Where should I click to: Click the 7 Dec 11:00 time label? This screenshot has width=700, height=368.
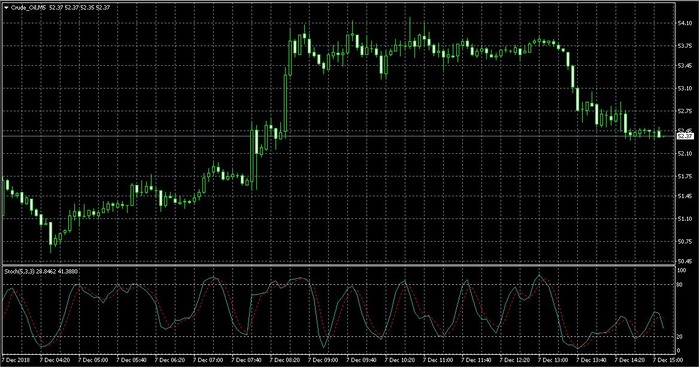click(x=438, y=360)
